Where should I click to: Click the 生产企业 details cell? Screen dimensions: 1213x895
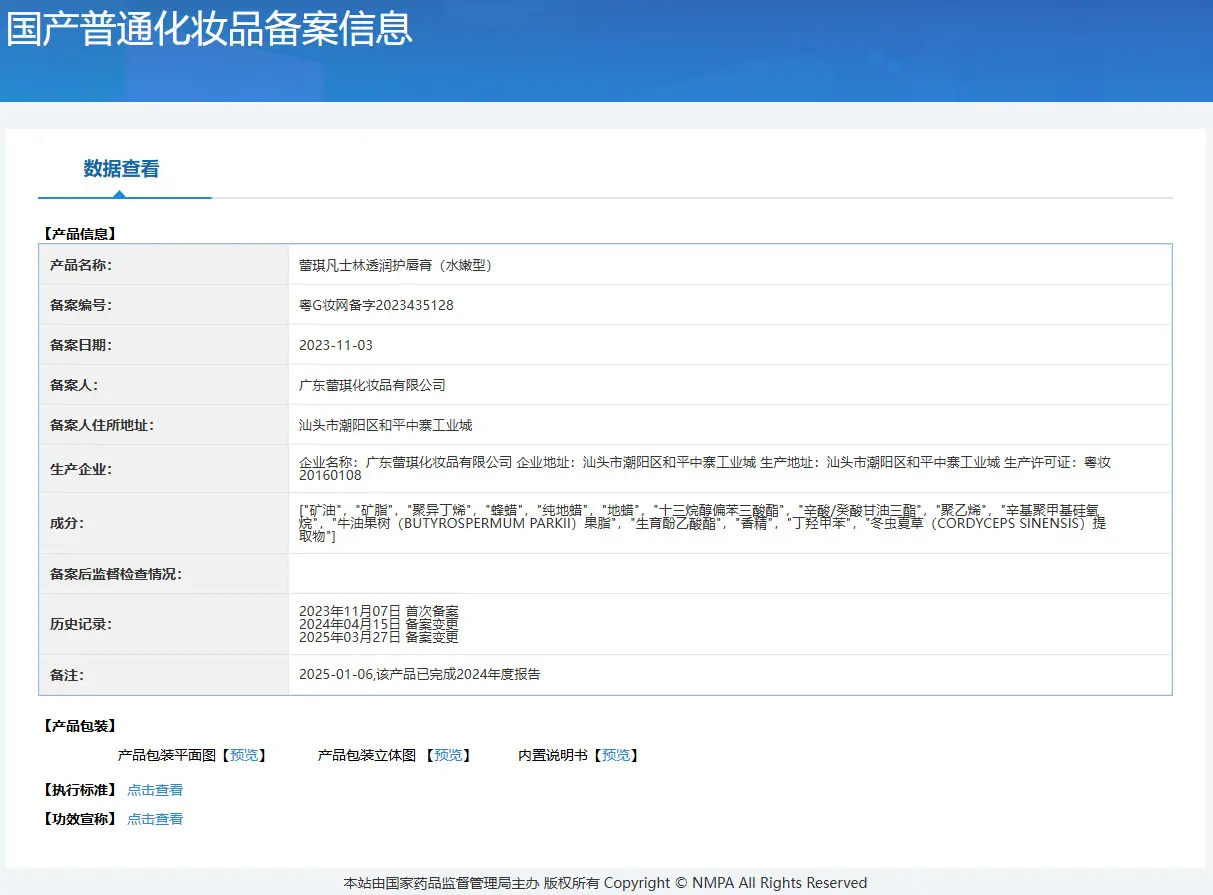pyautogui.click(x=730, y=469)
